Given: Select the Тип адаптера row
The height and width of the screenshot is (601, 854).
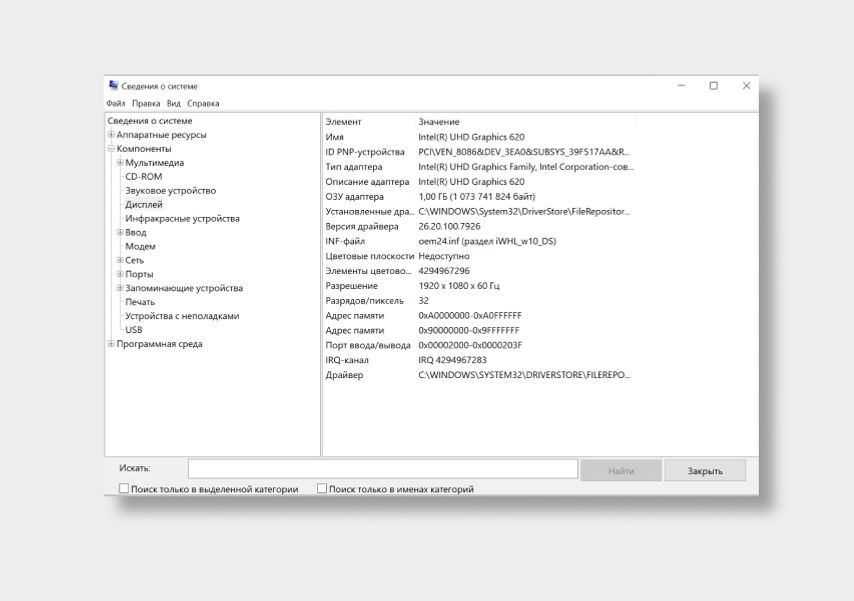Looking at the screenshot, I should click(479, 167).
